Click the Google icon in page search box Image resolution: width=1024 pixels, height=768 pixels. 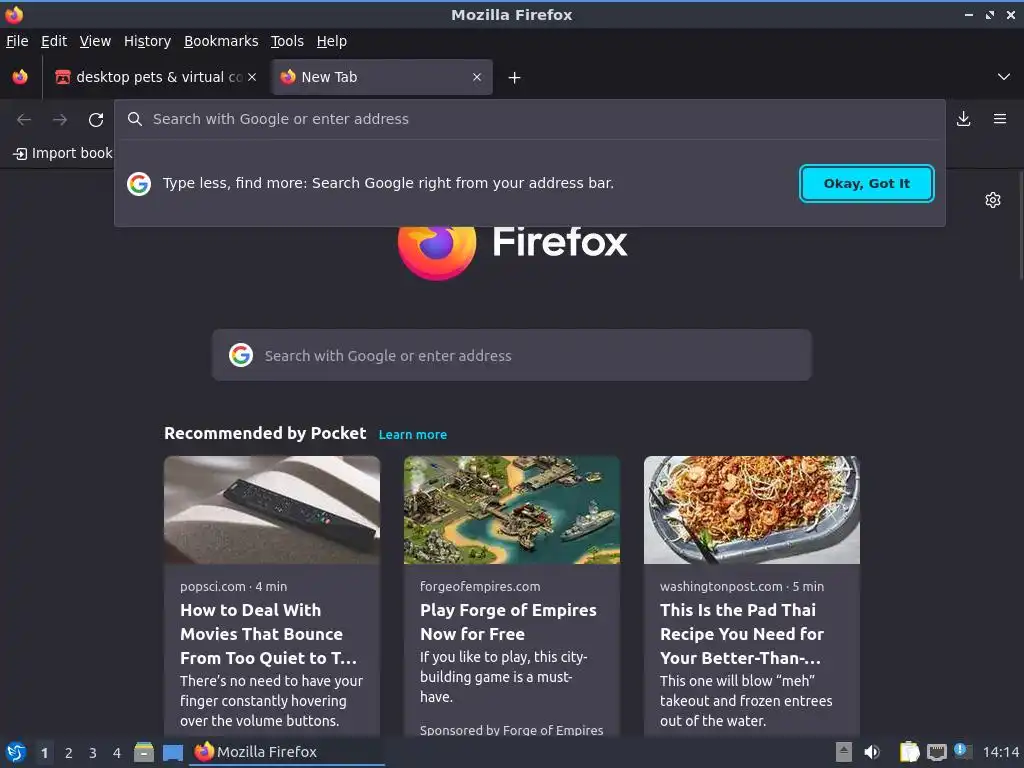241,355
